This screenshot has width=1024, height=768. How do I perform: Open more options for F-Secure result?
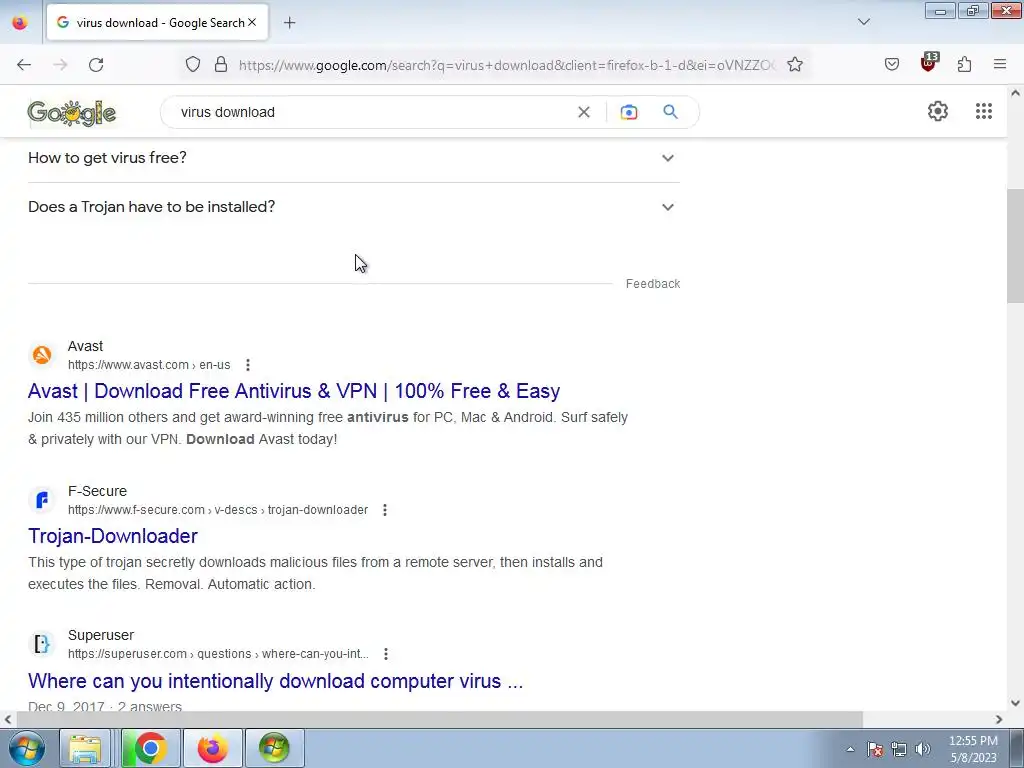pos(385,510)
